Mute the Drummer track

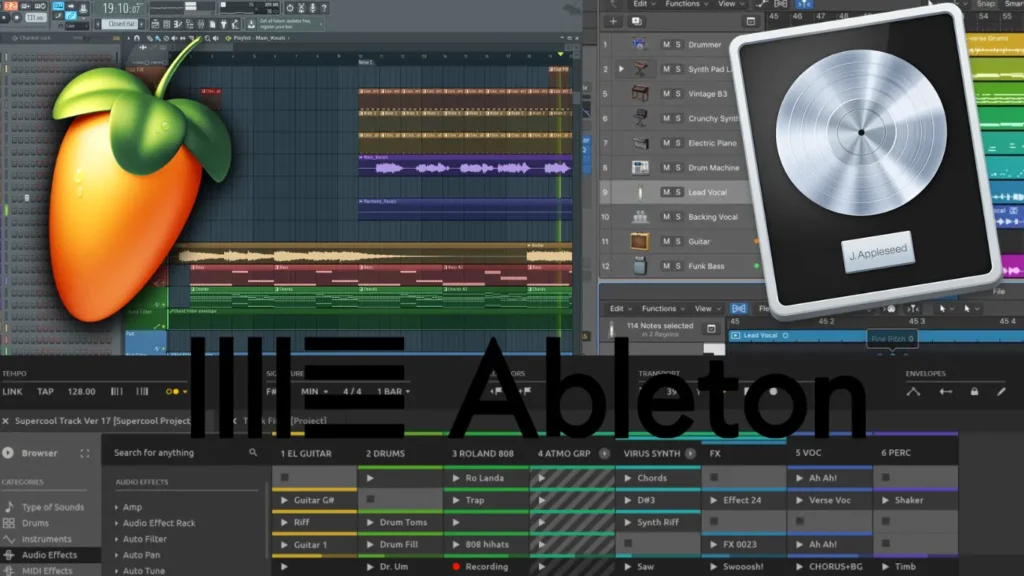click(x=666, y=44)
